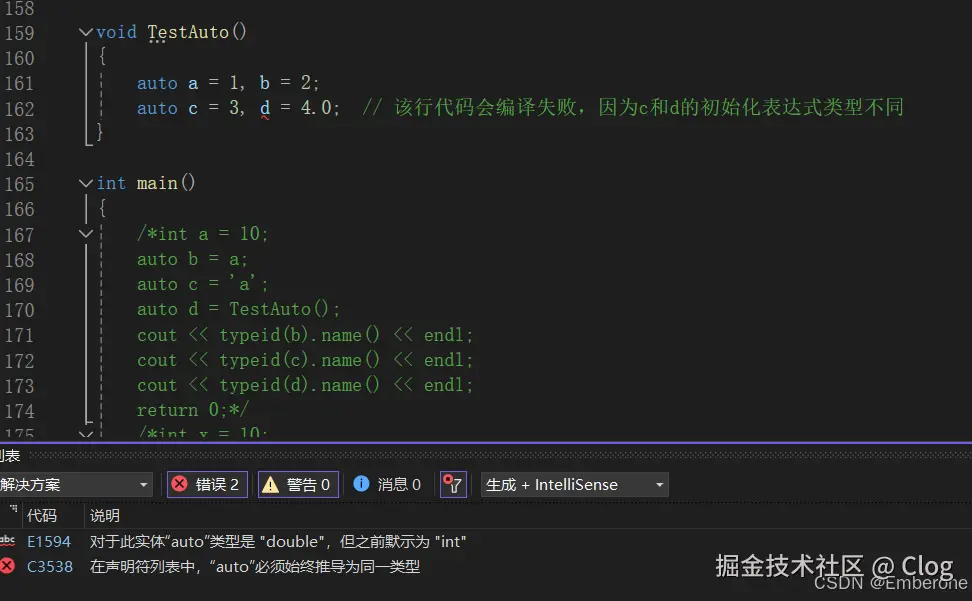Image resolution: width=972 pixels, height=601 pixels.
Task: Toggle the 错误 2 errors filter
Action: point(206,484)
